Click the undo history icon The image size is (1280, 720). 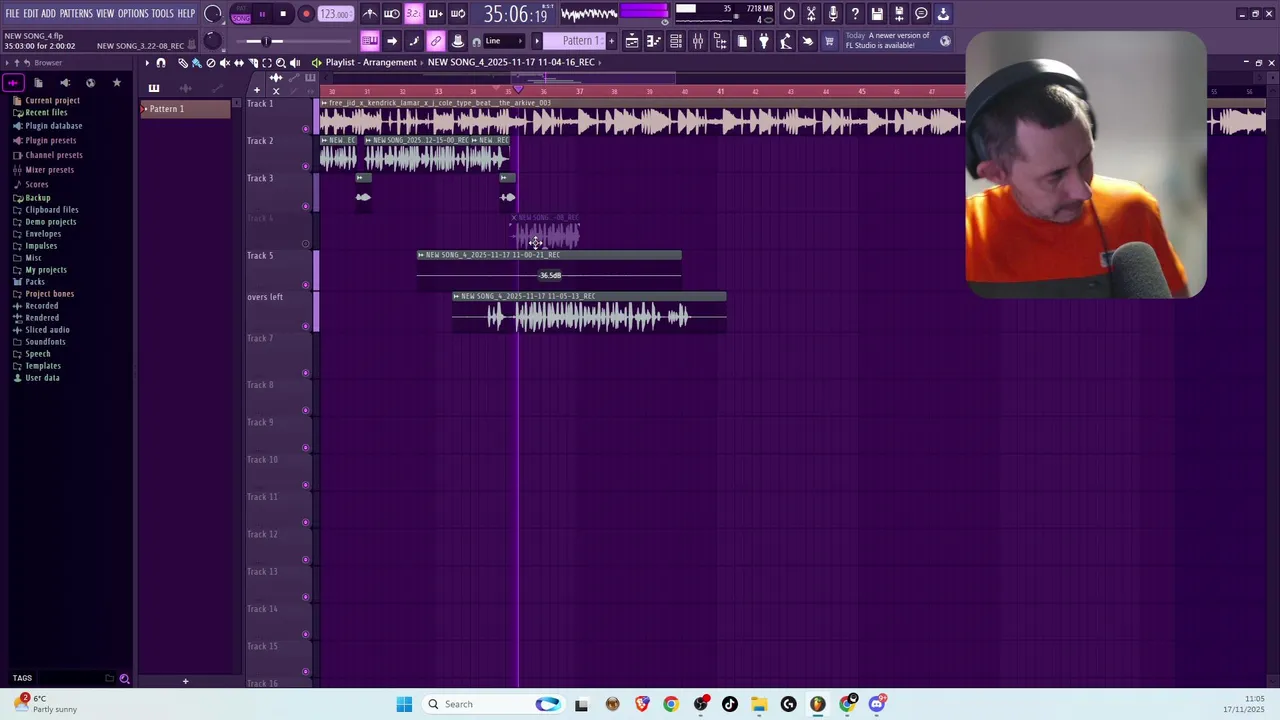(x=789, y=14)
